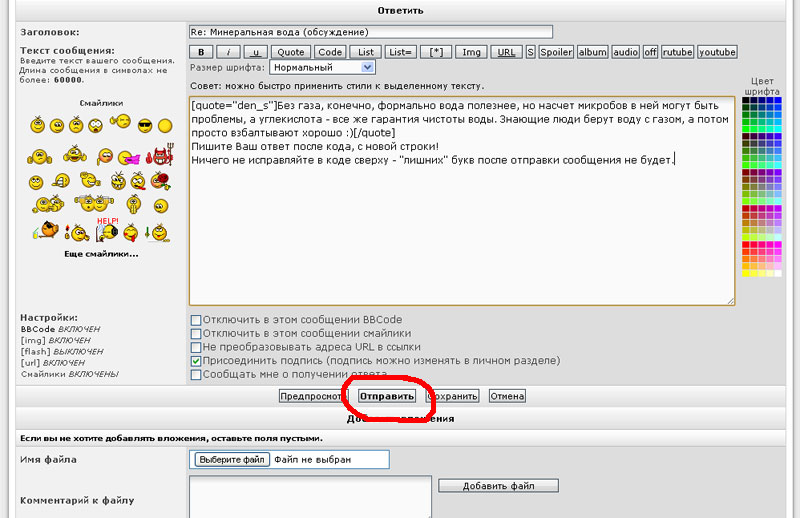Click 'Отправить' to submit the reply

click(388, 396)
